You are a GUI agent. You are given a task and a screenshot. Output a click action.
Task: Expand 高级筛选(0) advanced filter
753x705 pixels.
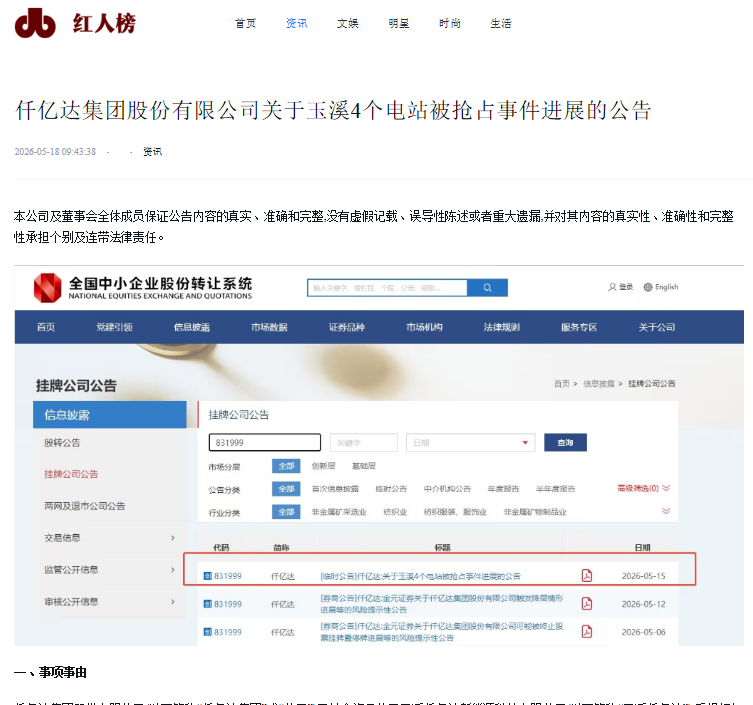[x=644, y=488]
